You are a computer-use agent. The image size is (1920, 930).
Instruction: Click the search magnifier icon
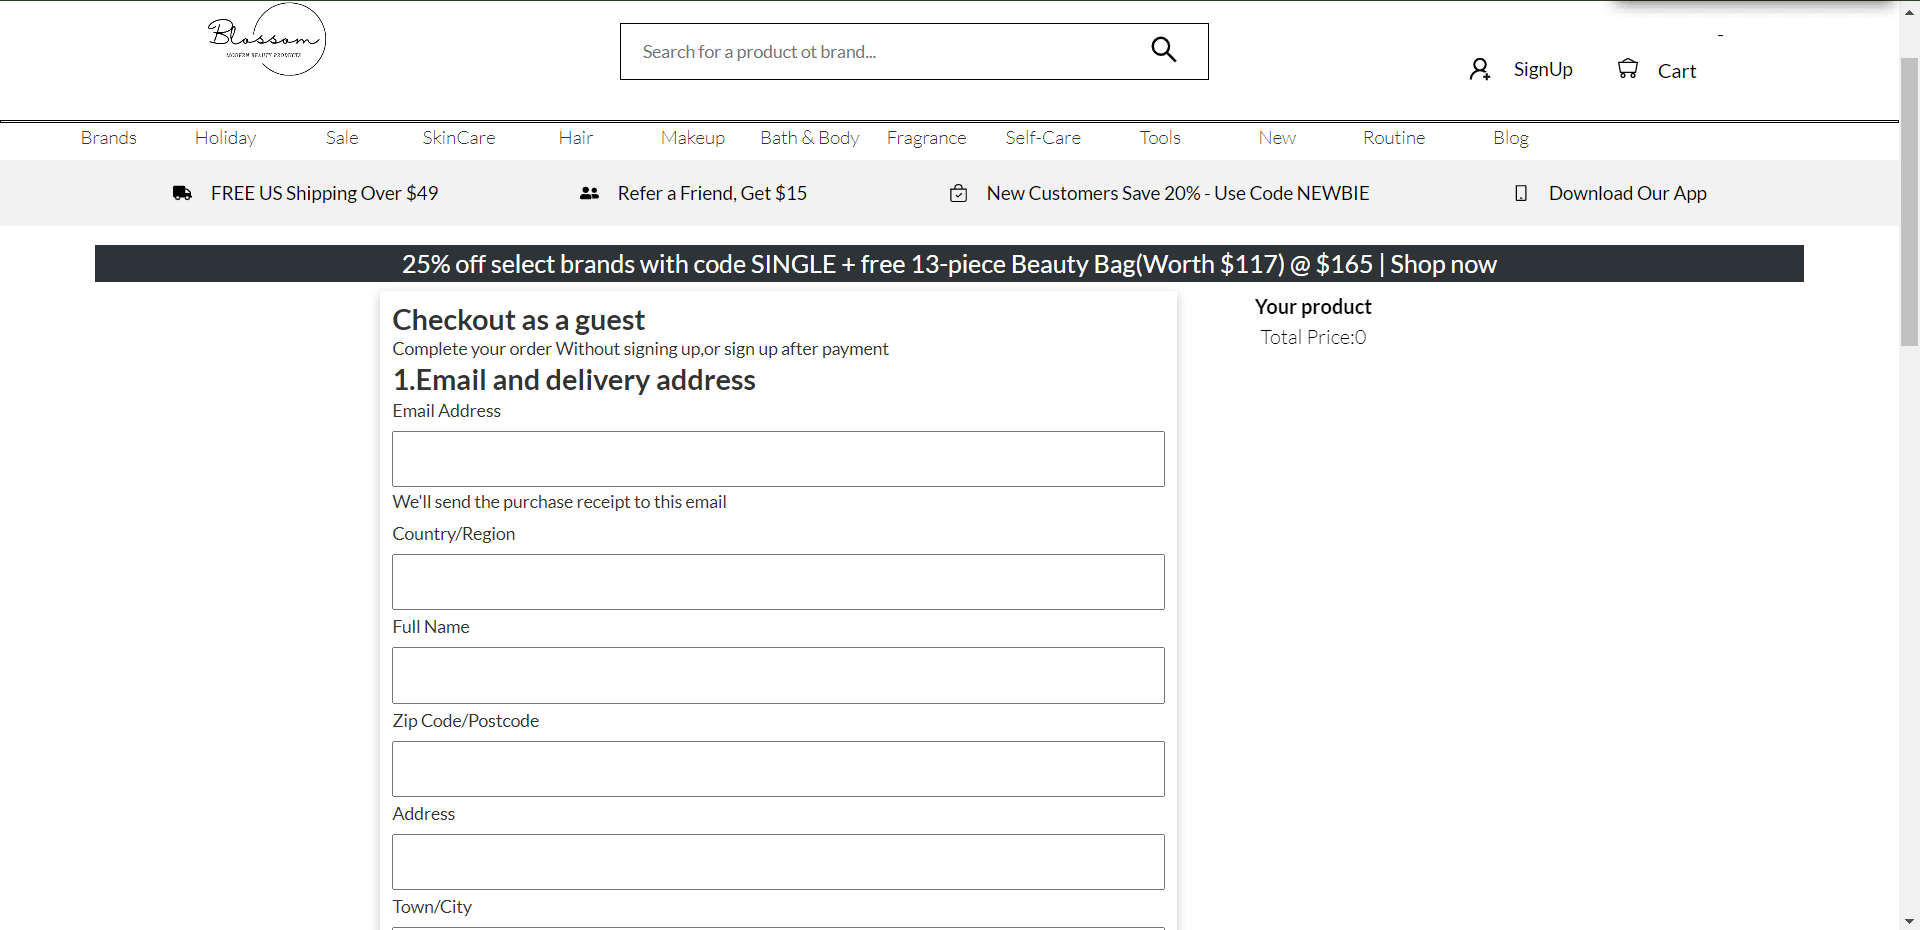(x=1163, y=50)
